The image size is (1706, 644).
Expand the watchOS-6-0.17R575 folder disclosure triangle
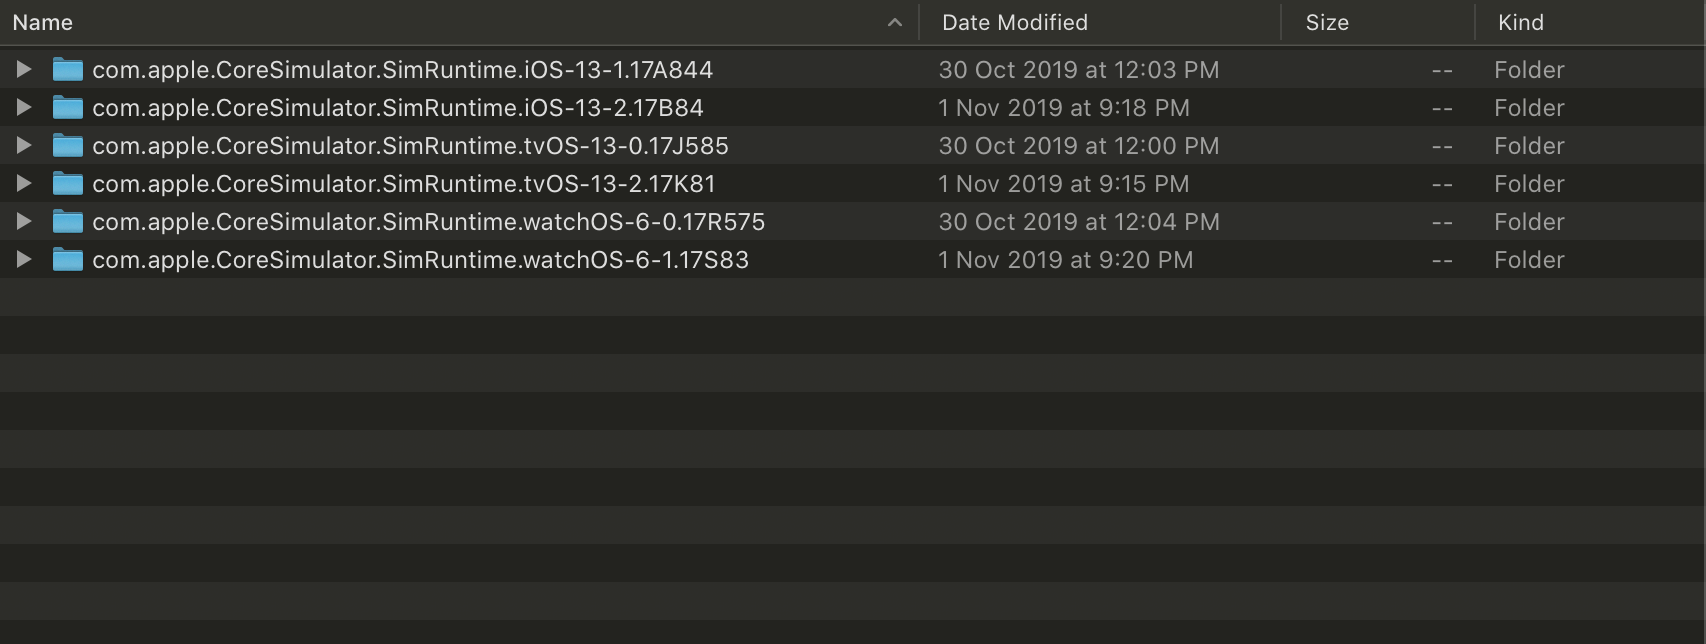[x=24, y=222]
